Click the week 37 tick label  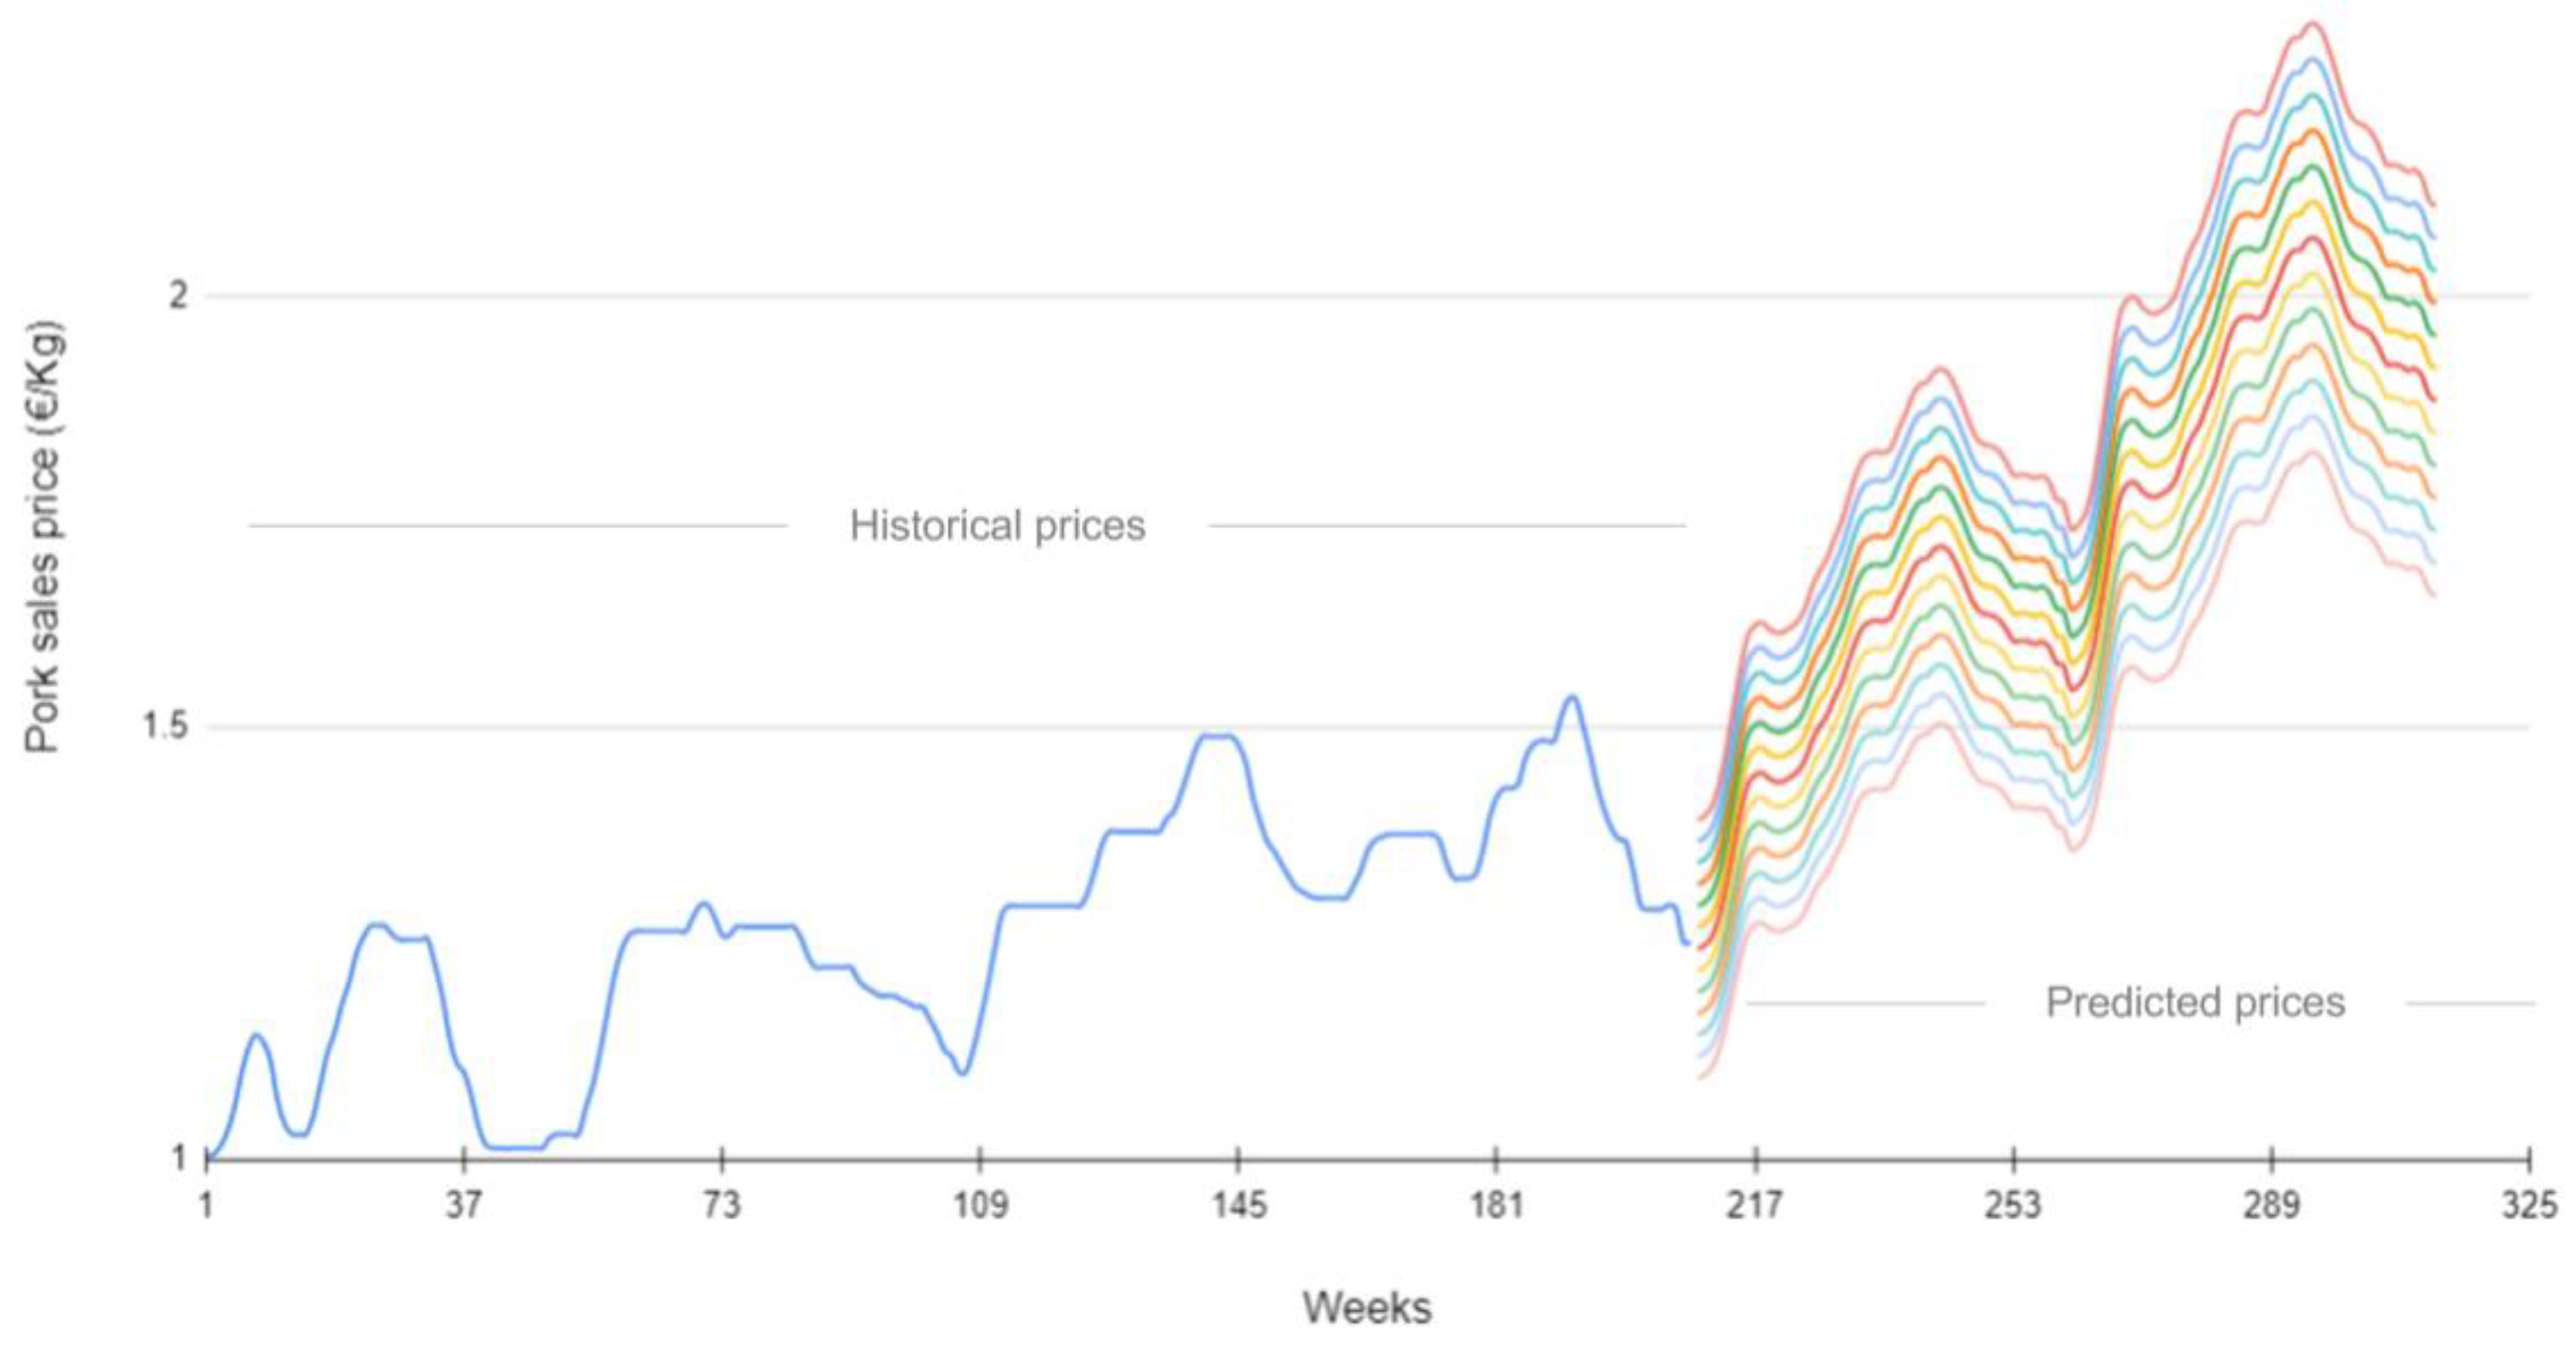(464, 1205)
